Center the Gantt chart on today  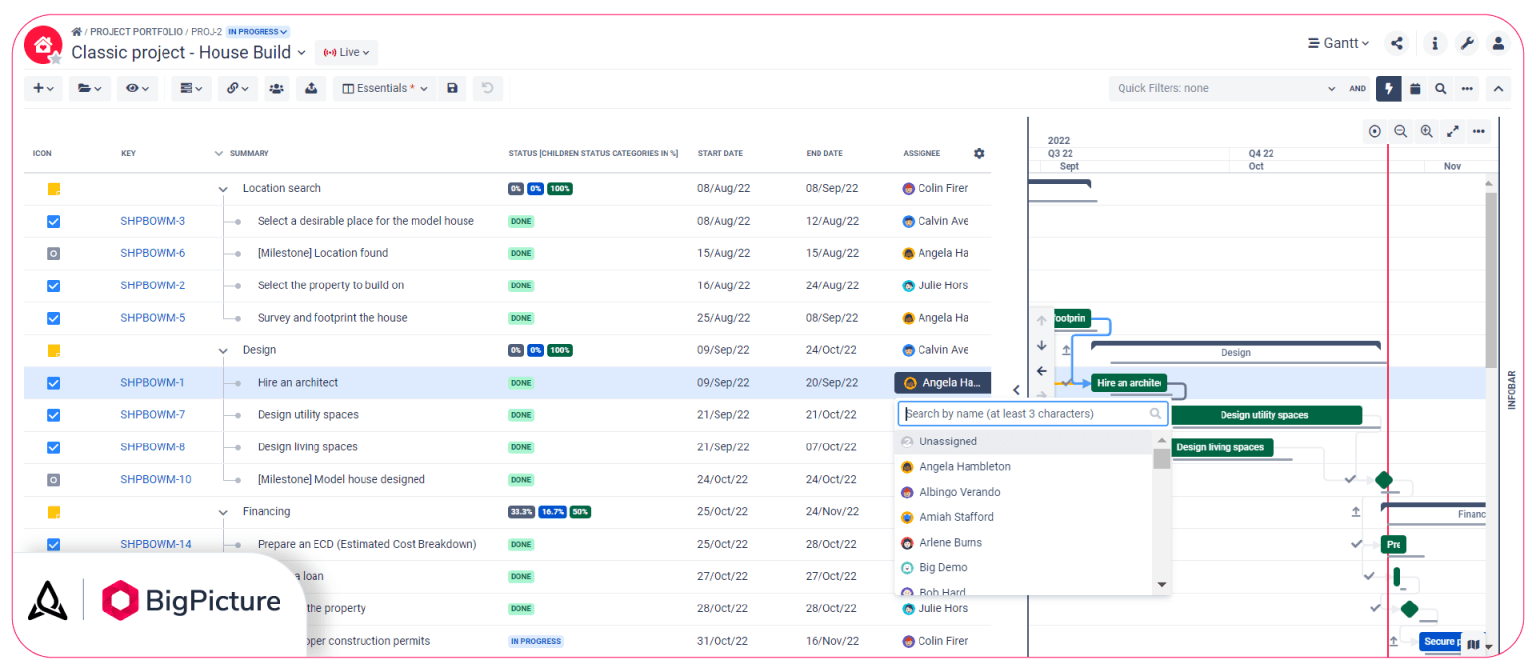click(1375, 131)
